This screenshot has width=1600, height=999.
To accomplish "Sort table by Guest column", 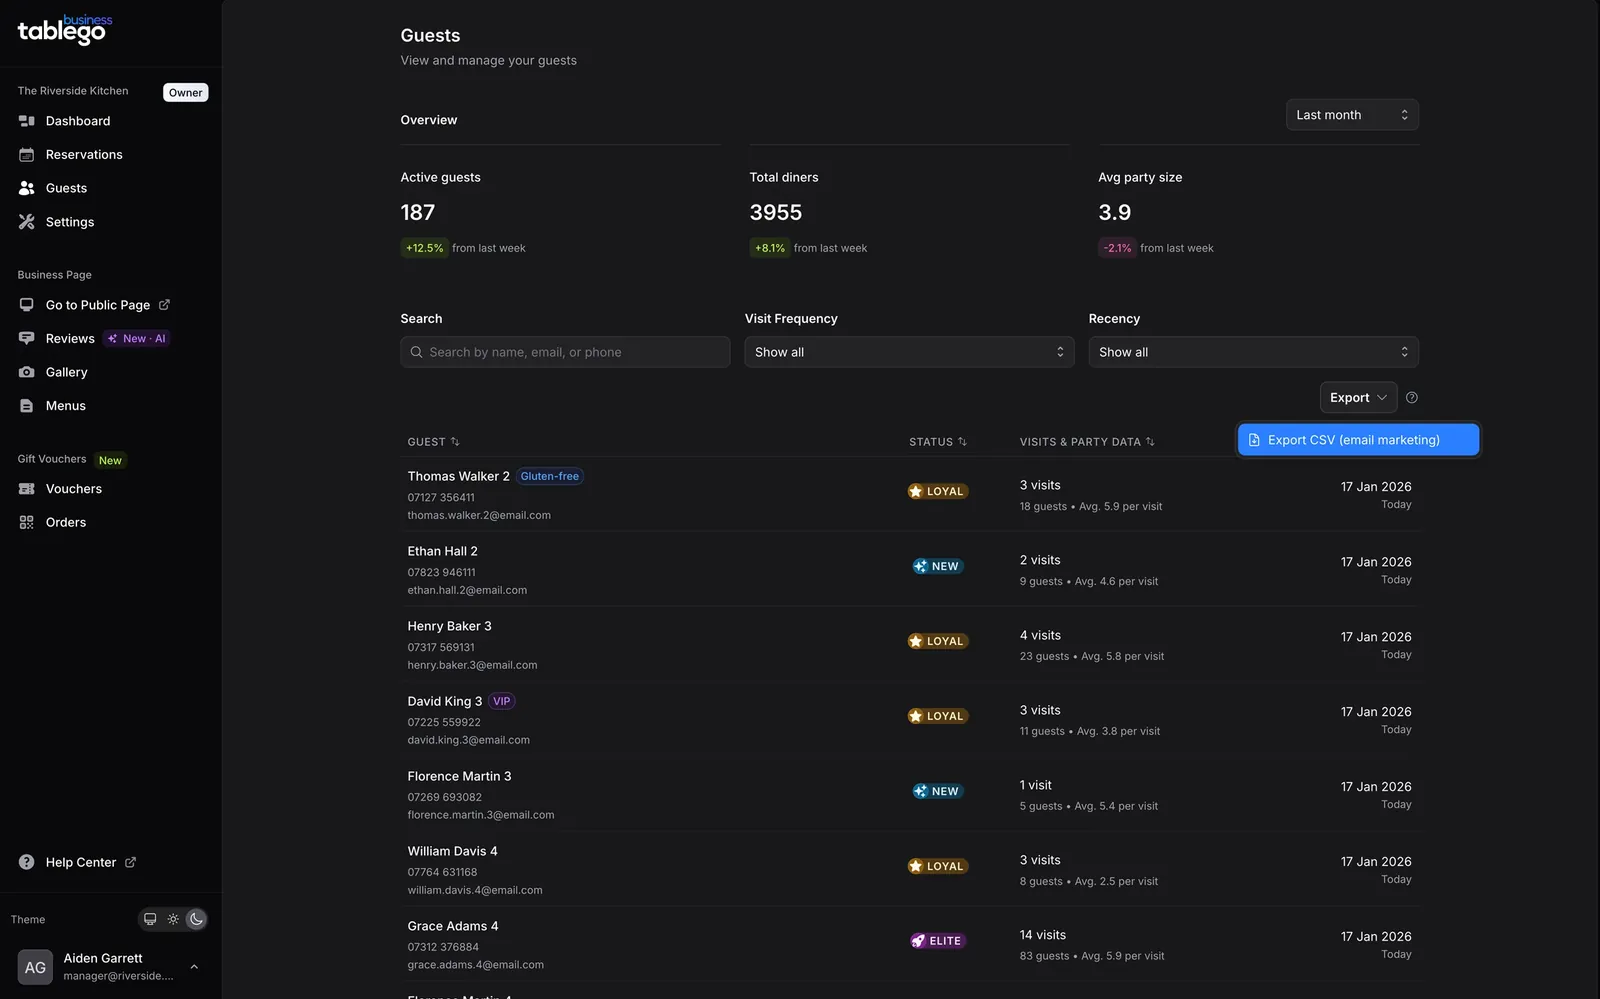I will pos(433,442).
